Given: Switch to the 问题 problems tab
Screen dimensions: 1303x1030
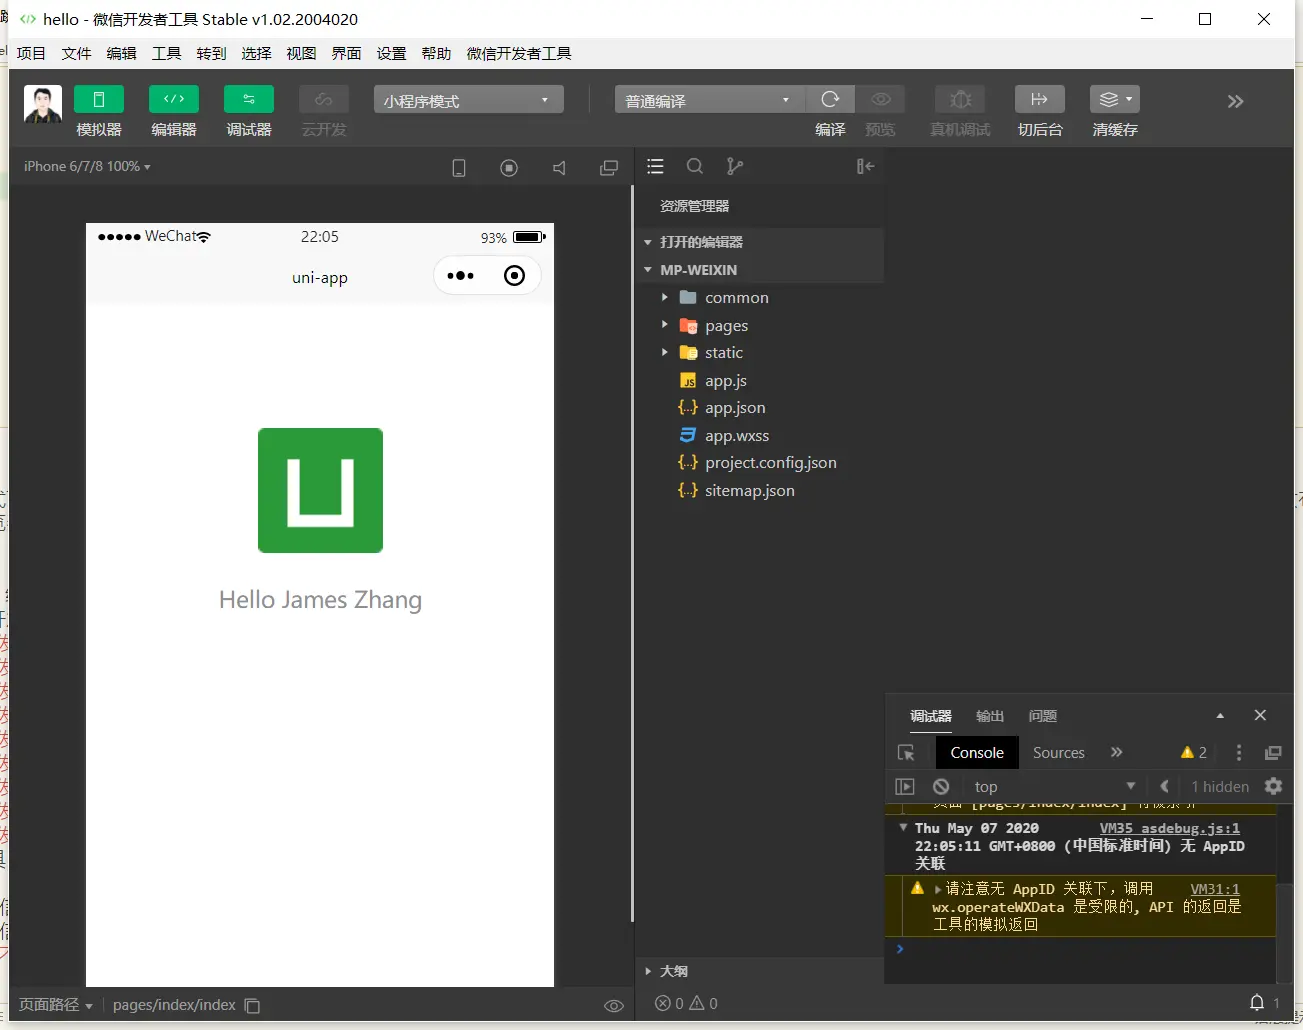Looking at the screenshot, I should pyautogui.click(x=1043, y=716).
